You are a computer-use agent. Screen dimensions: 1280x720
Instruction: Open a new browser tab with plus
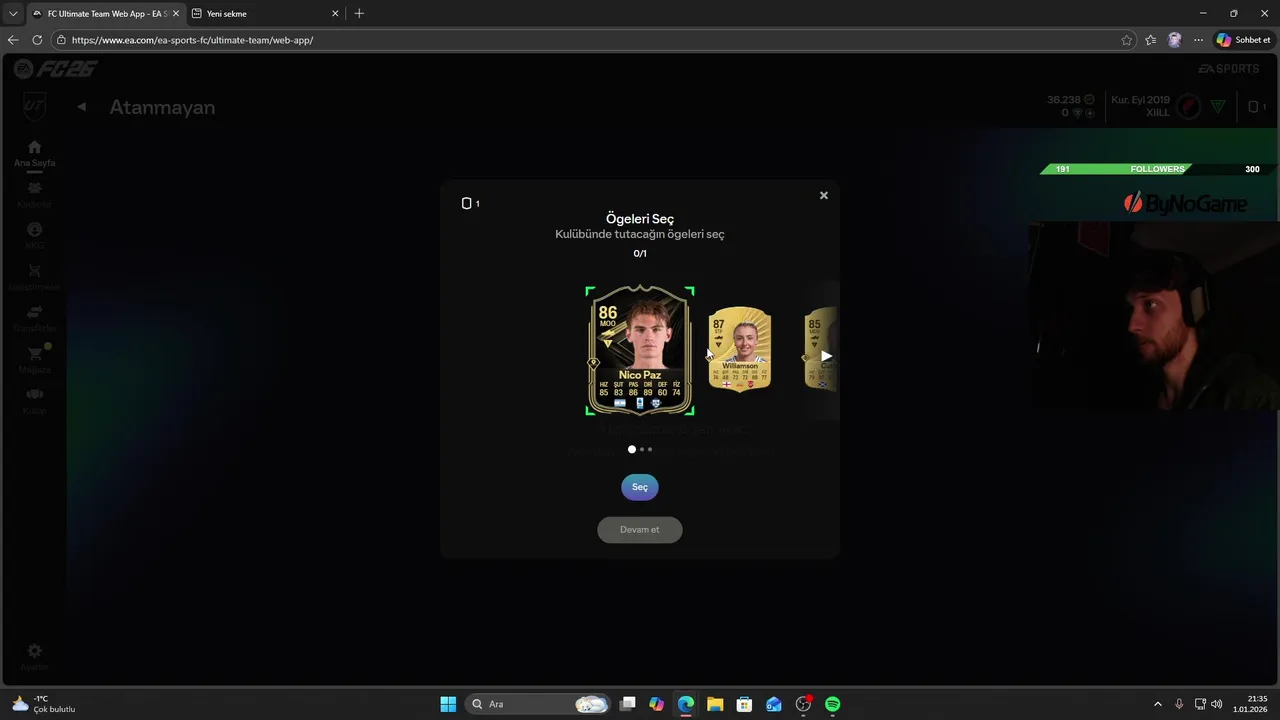coord(359,14)
